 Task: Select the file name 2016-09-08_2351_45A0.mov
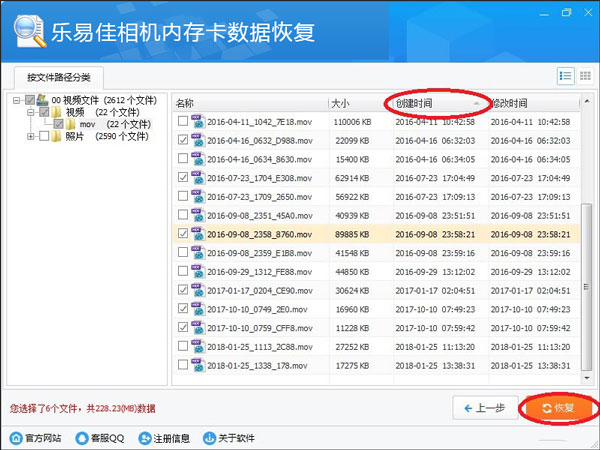pos(260,216)
